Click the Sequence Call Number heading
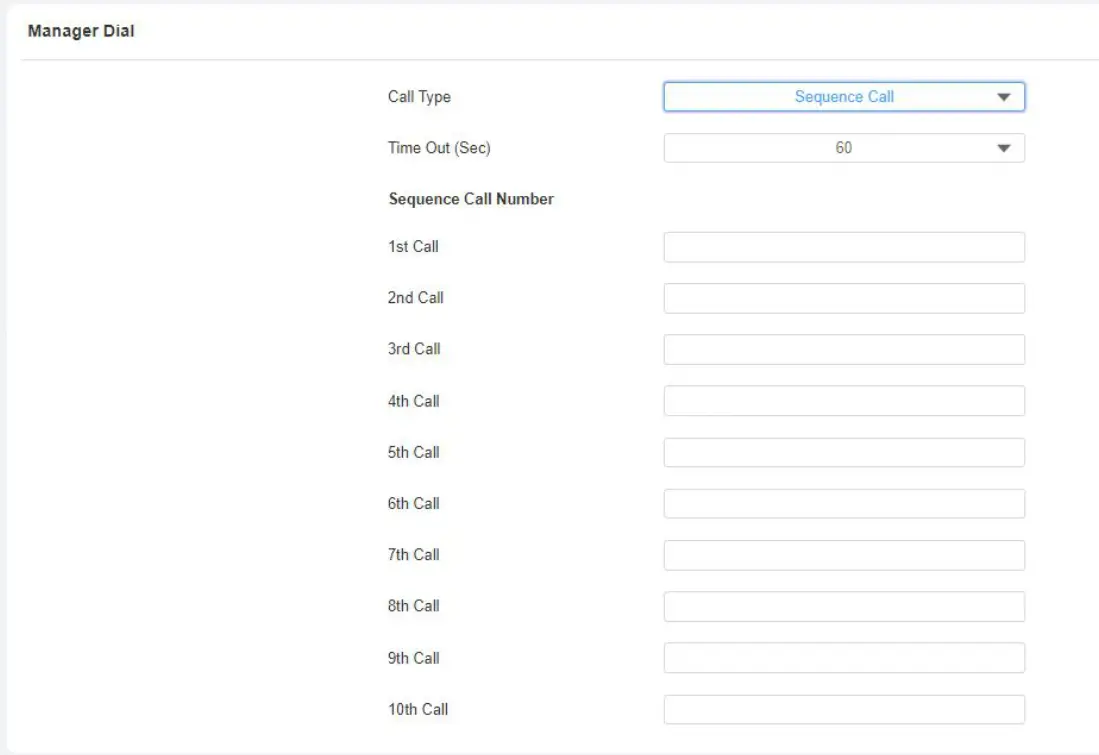Screen dimensions: 1099x755 point(471,199)
